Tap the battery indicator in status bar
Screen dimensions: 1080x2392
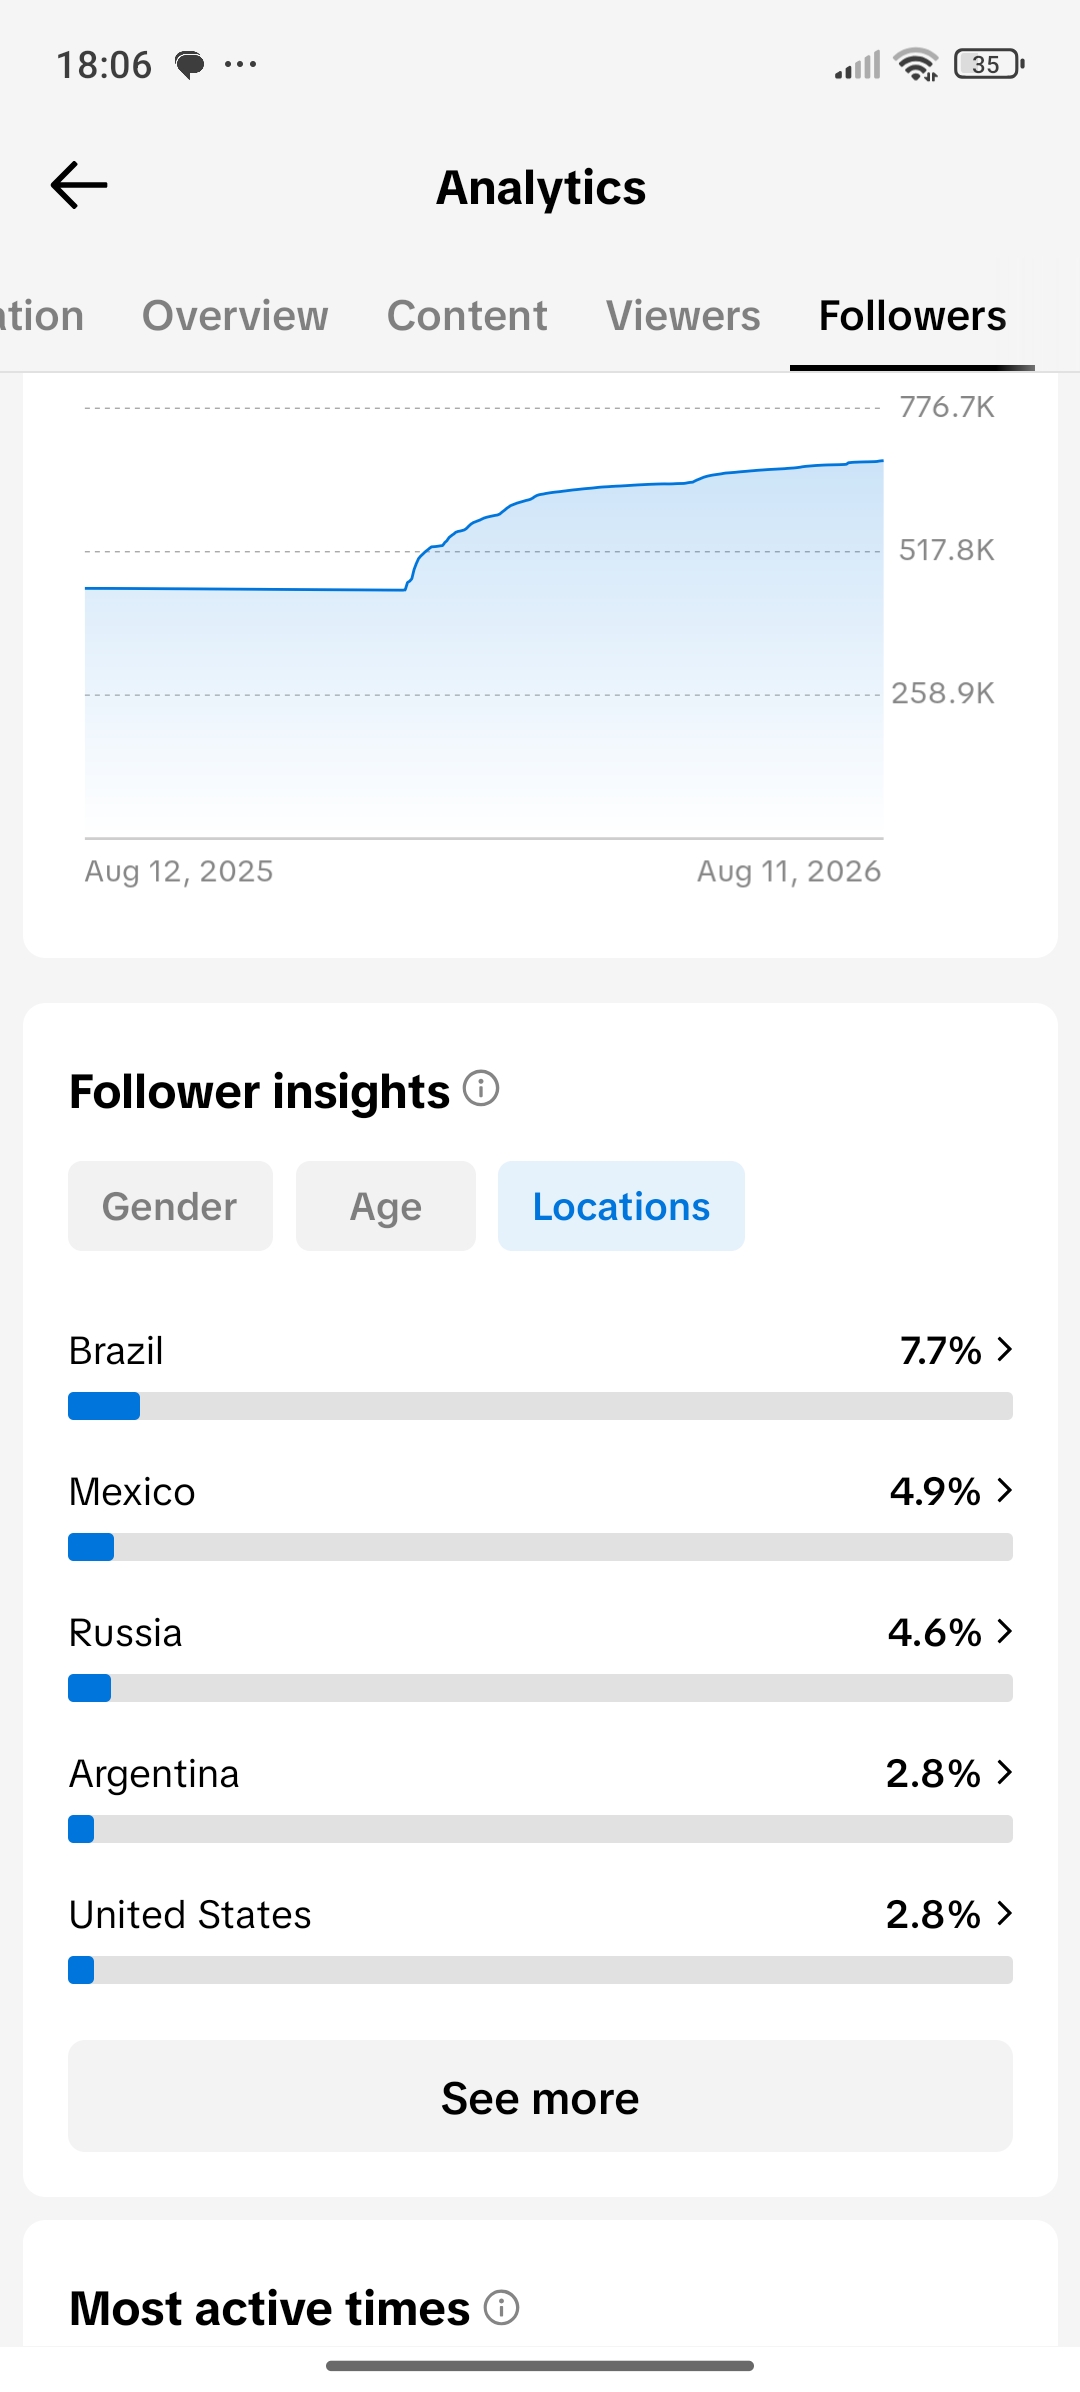point(989,64)
